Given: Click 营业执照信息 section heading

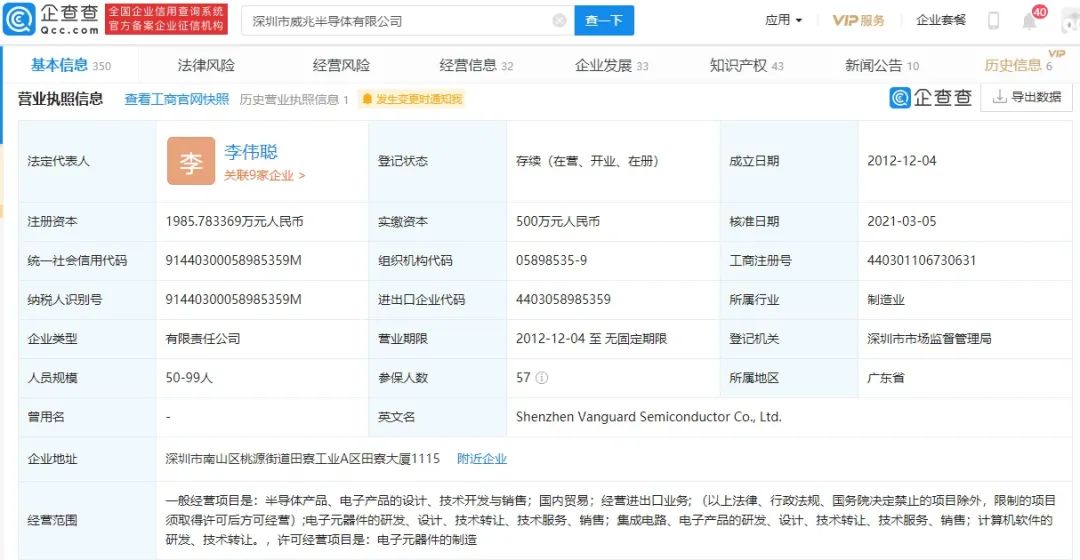Looking at the screenshot, I should coord(61,99).
